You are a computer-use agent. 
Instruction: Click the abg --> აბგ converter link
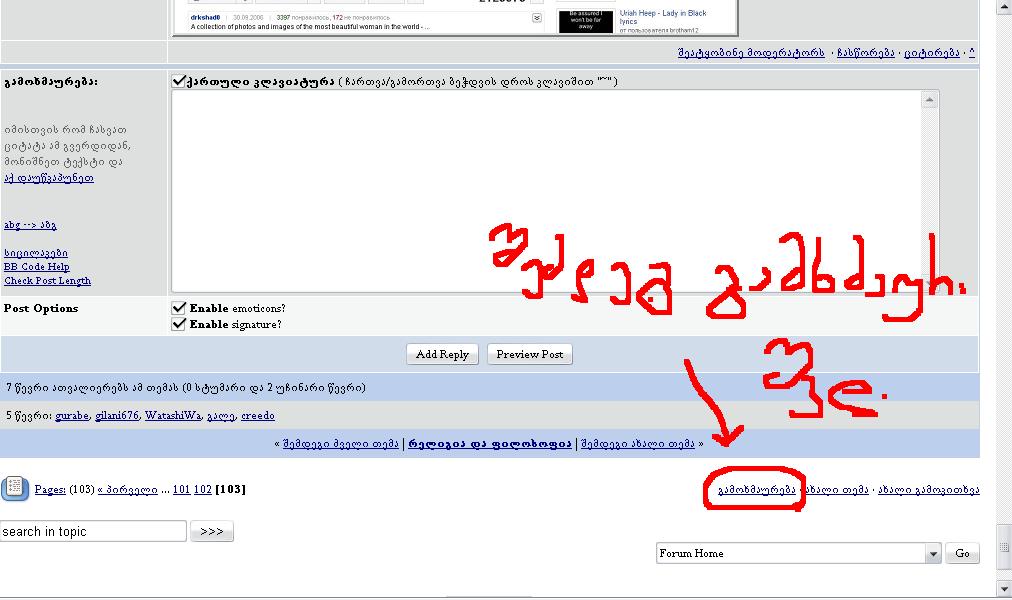click(x=30, y=225)
